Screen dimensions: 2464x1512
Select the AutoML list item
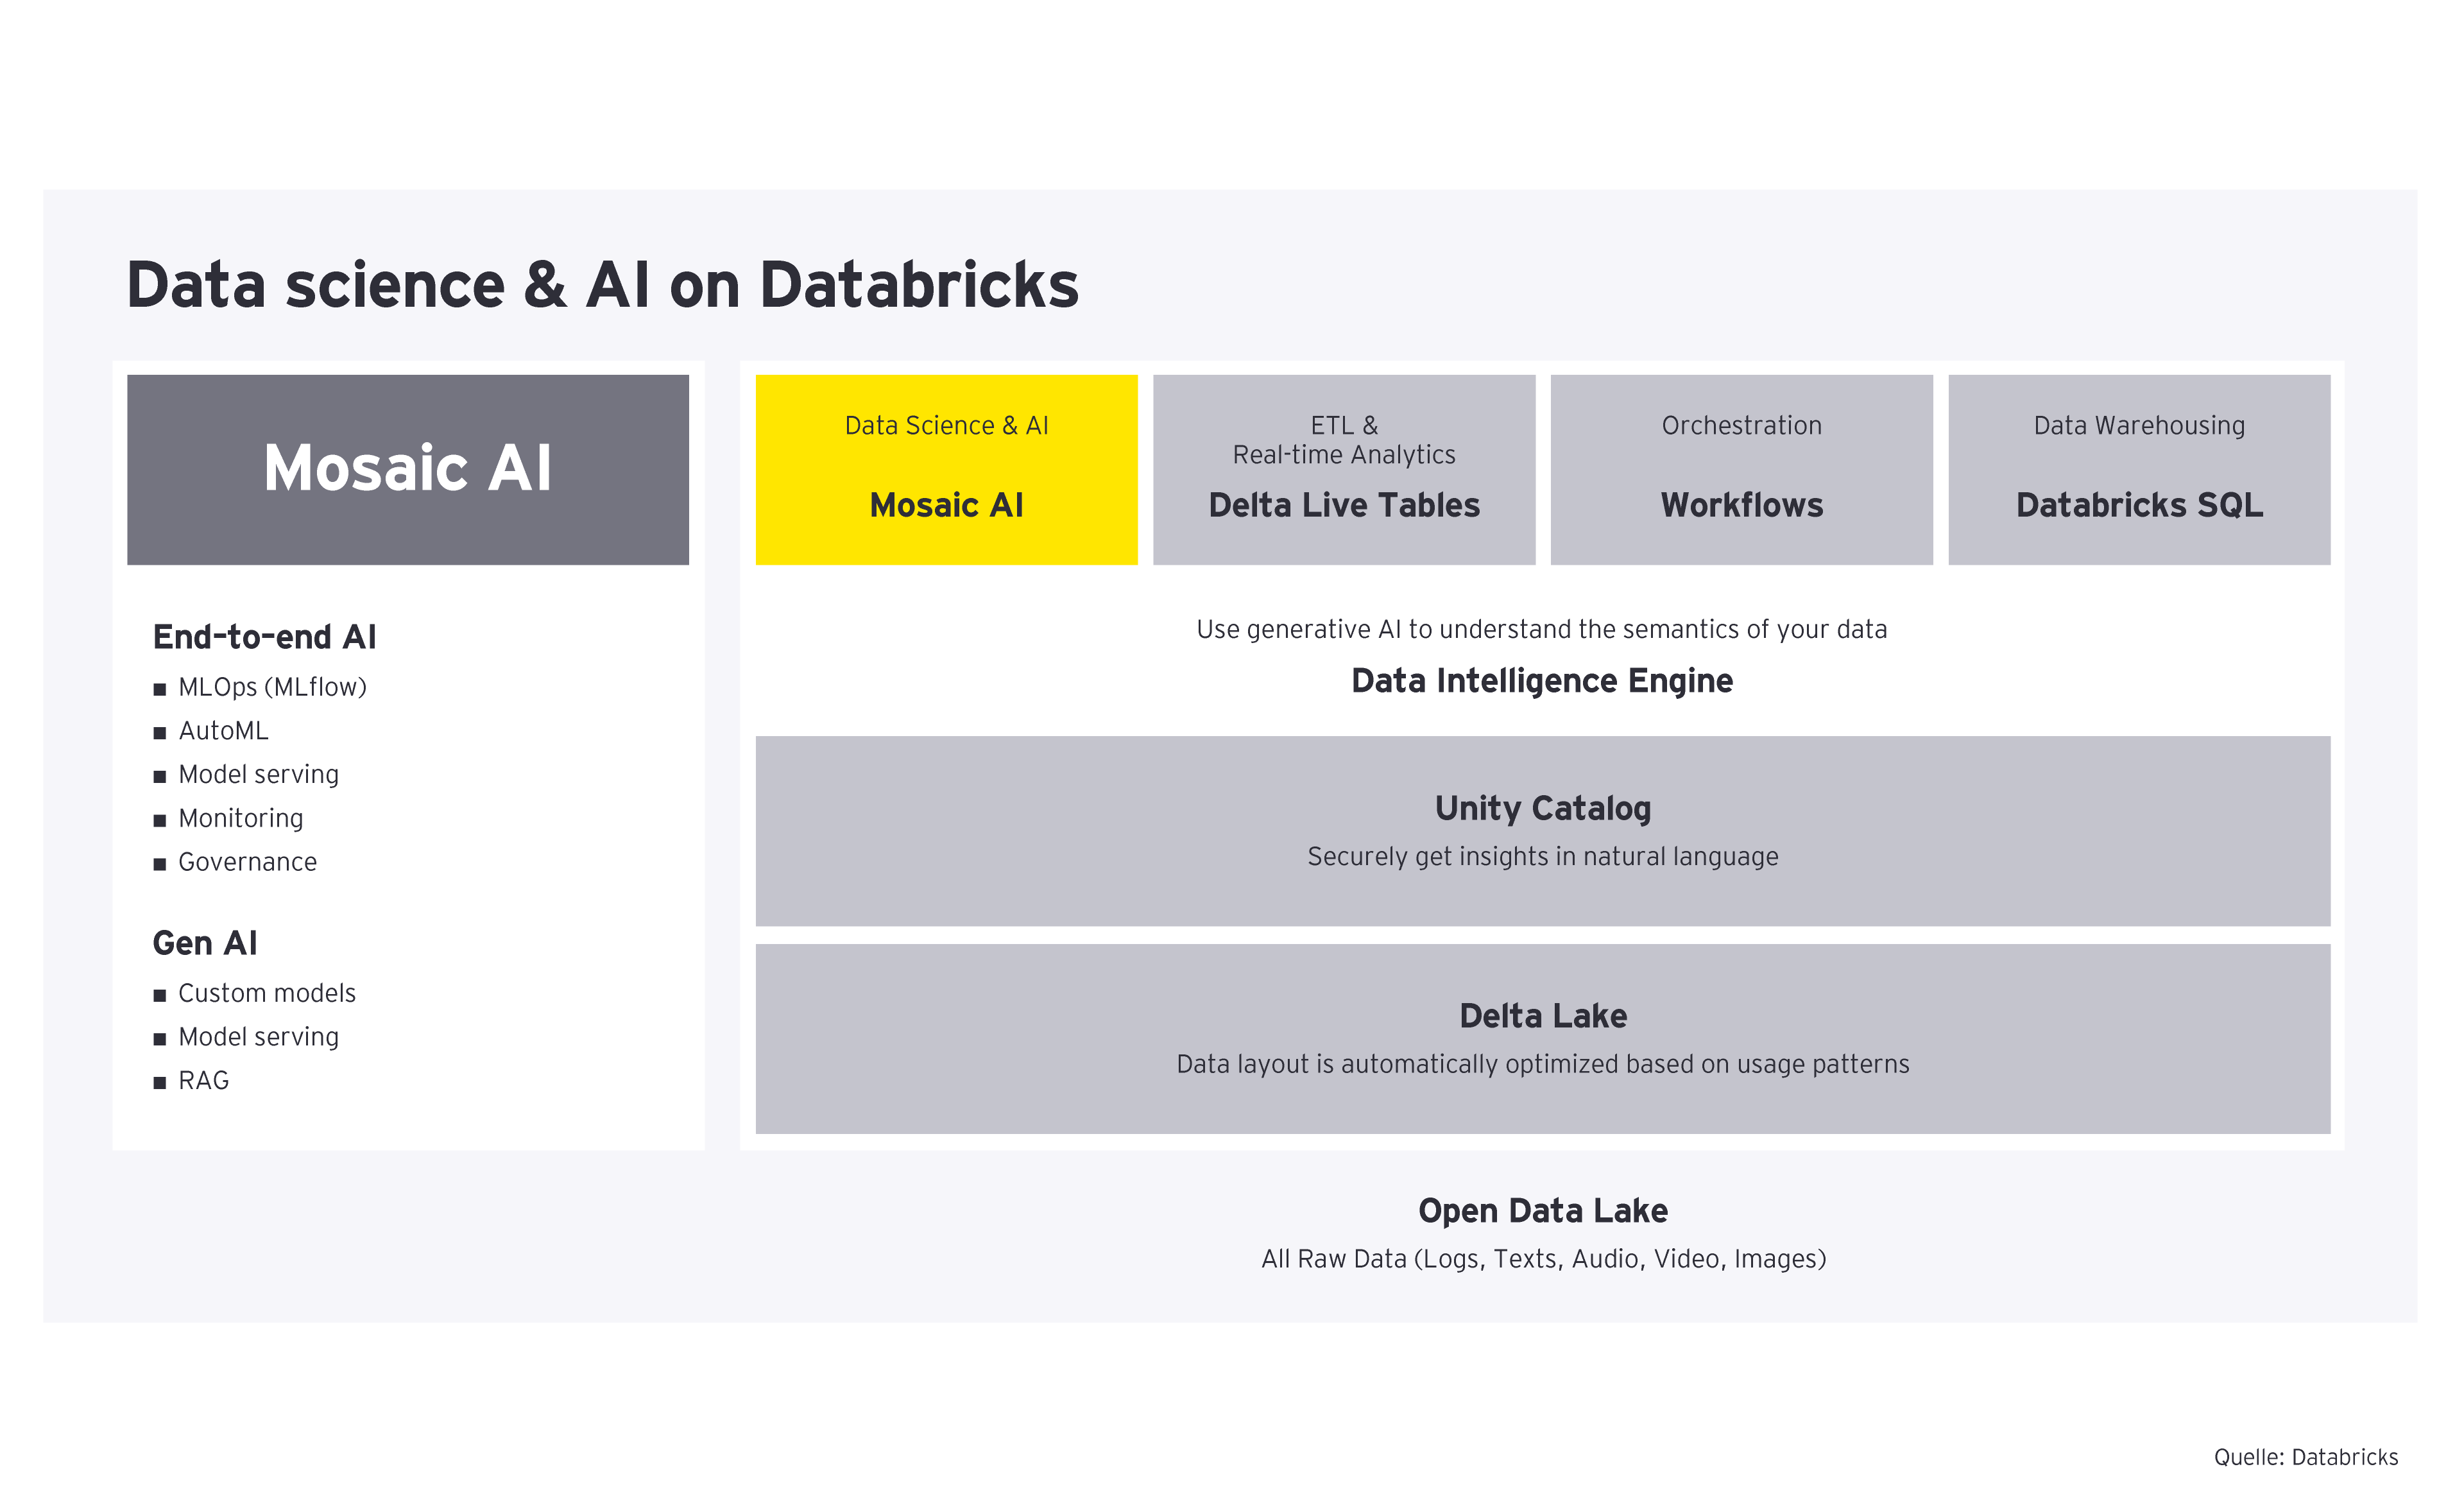[x=223, y=731]
